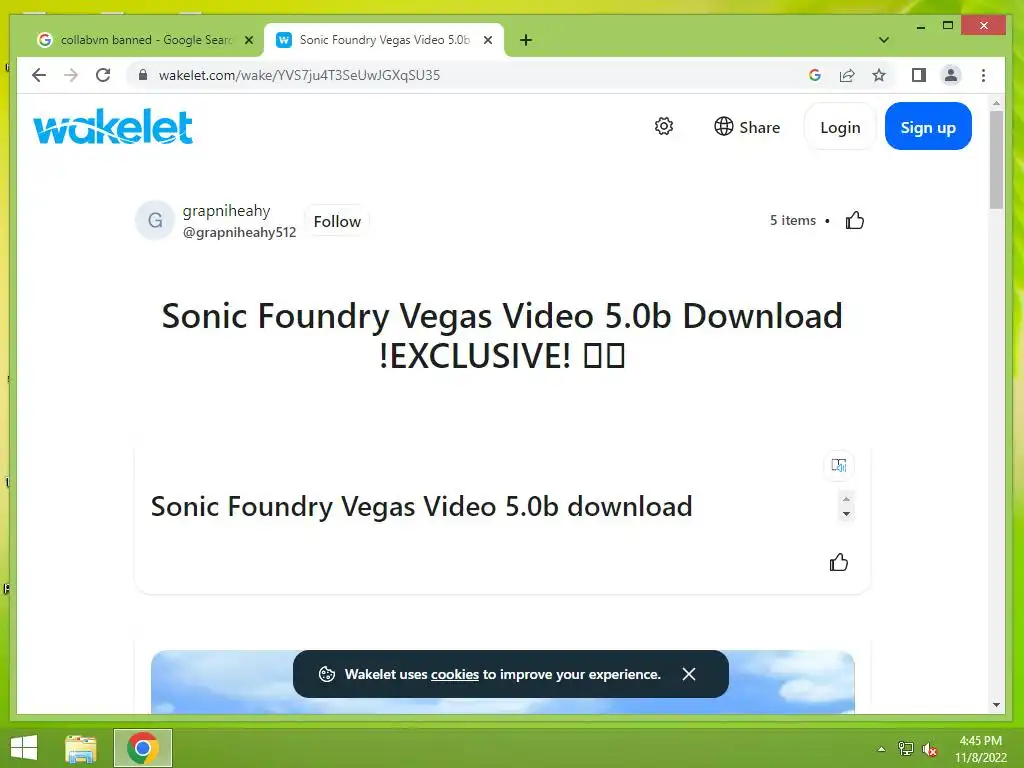Click the page scrollbar up arrow
Viewport: 1024px width, 768px height.
click(x=996, y=103)
